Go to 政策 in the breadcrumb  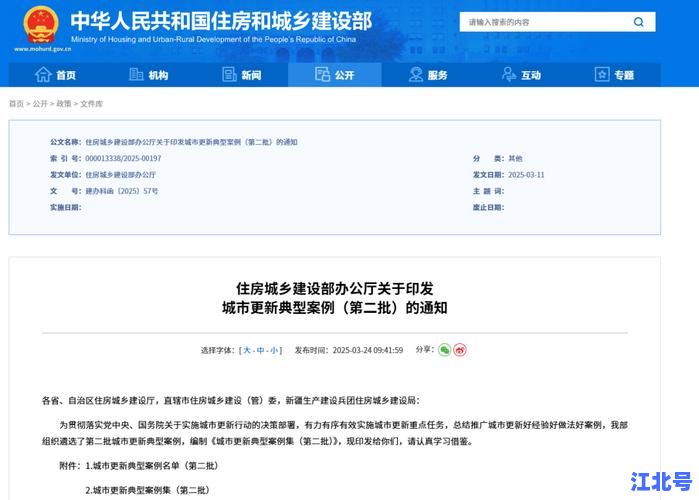pos(64,104)
